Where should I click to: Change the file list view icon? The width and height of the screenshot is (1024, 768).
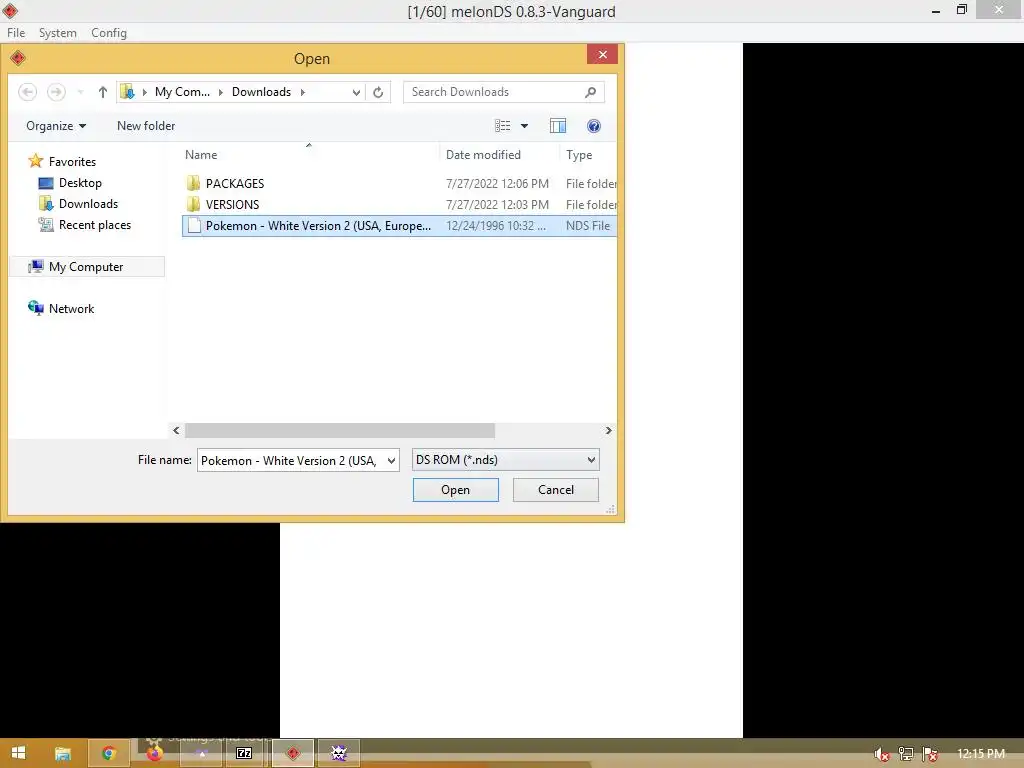tap(502, 126)
